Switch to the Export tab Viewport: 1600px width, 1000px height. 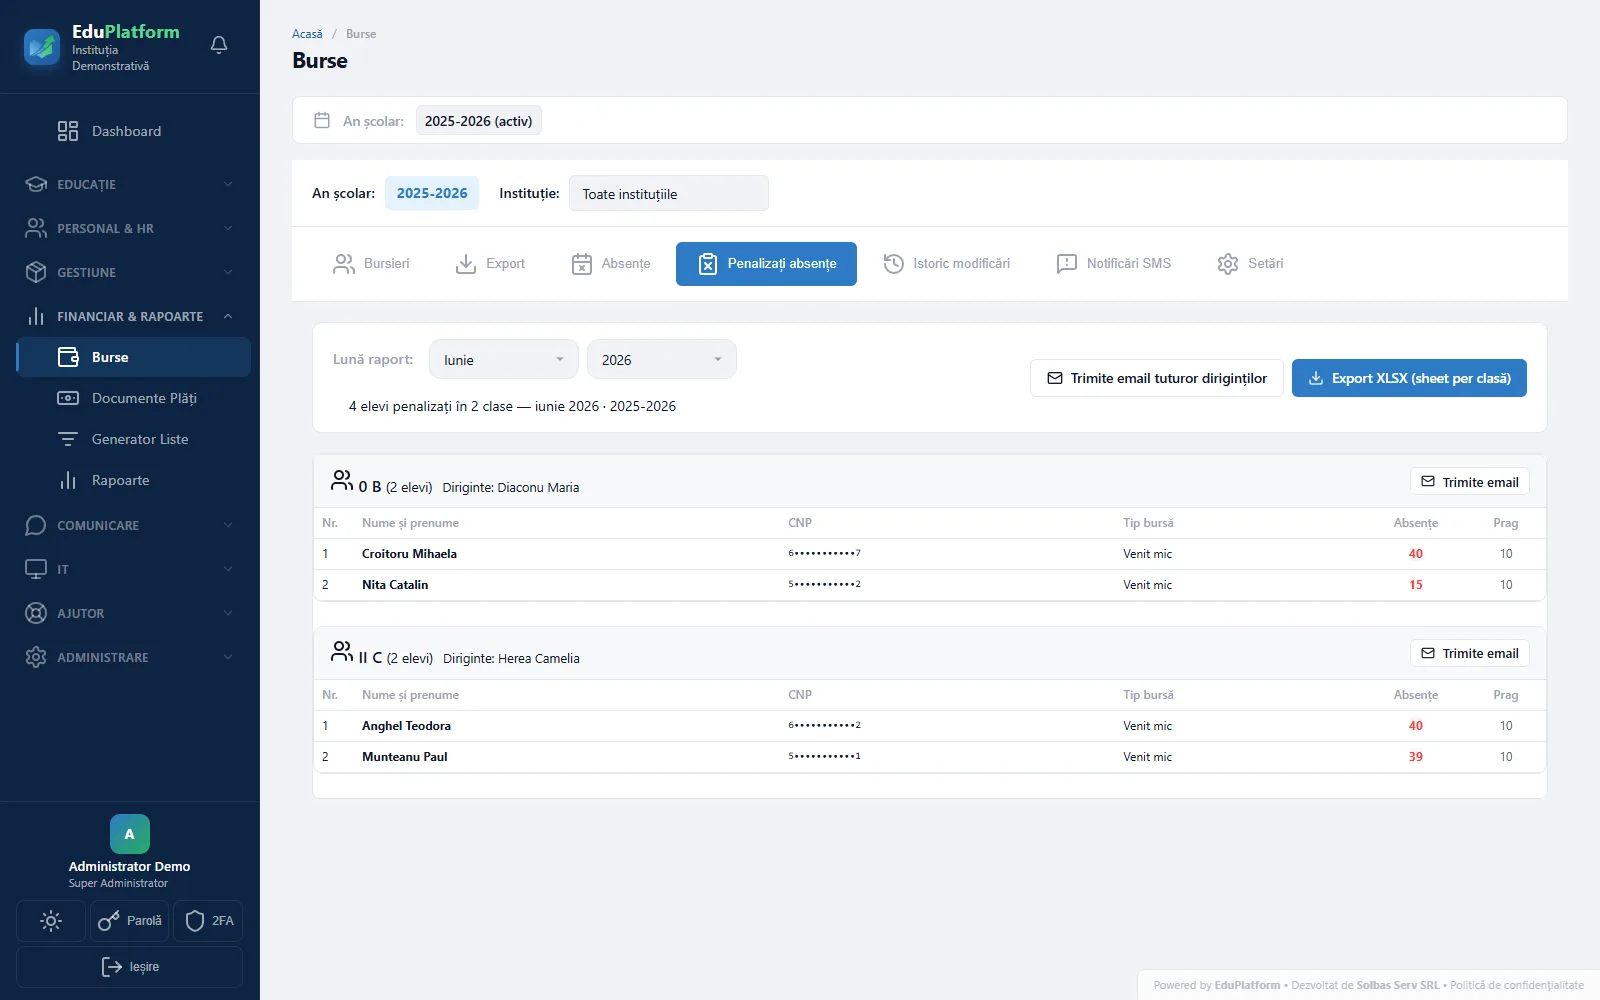click(x=490, y=264)
